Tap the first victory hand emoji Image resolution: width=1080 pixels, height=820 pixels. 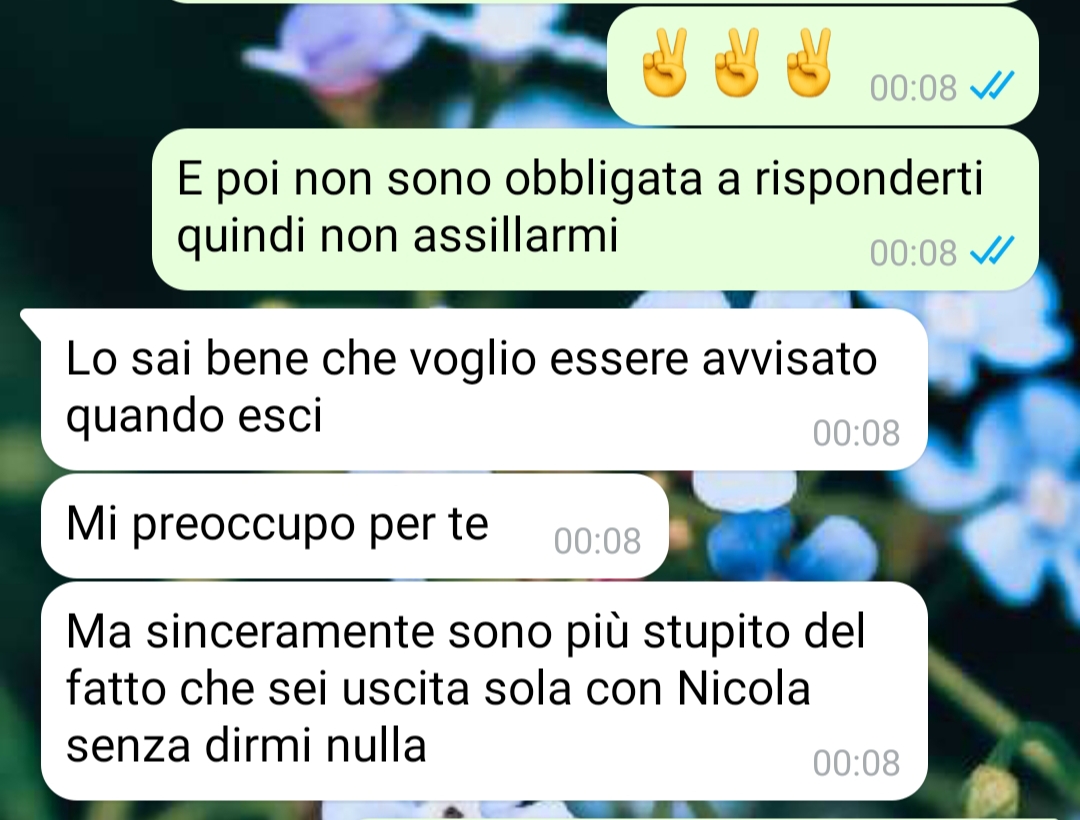[x=665, y=63]
